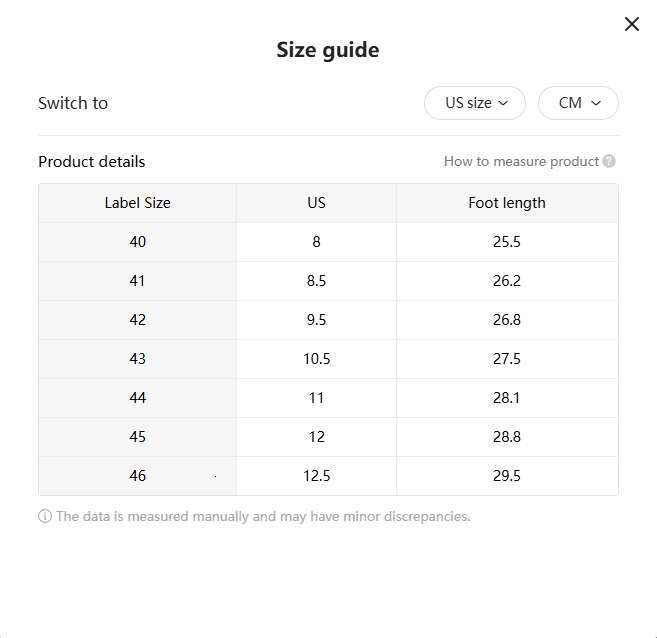Click the How to measure product link
The height and width of the screenshot is (638, 657).
pos(521,161)
